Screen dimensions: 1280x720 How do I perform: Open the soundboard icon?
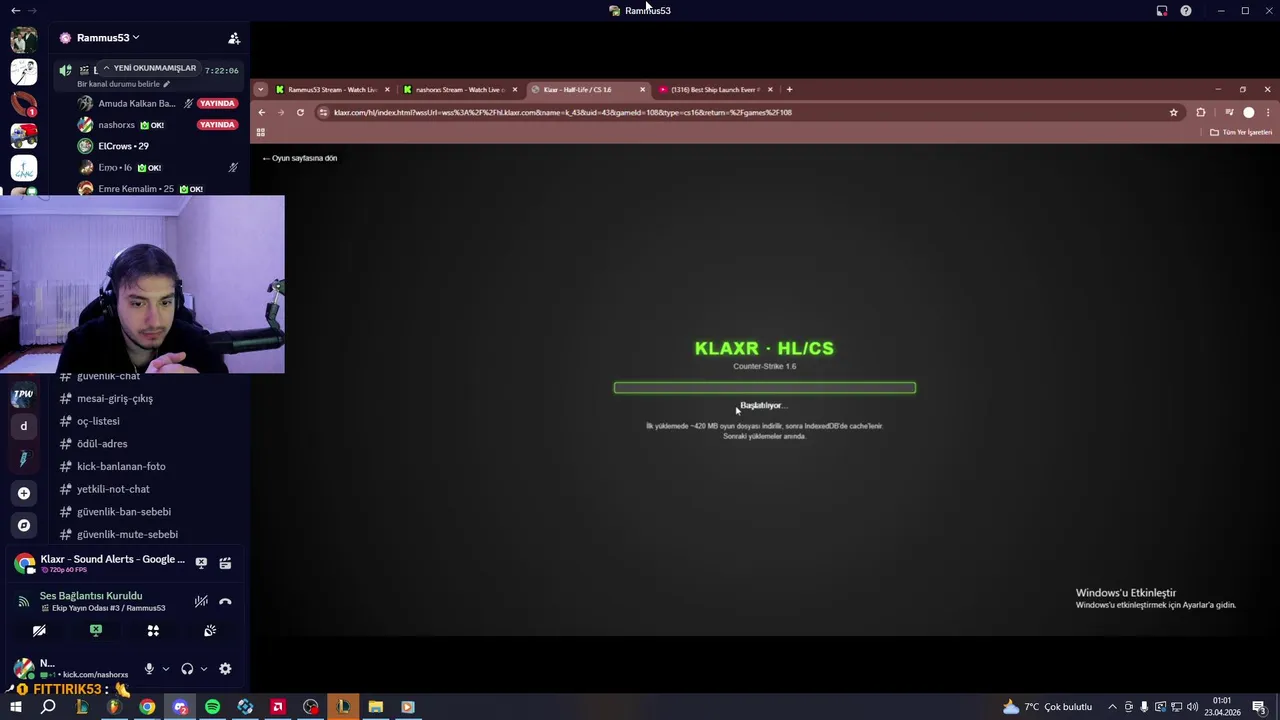click(210, 631)
